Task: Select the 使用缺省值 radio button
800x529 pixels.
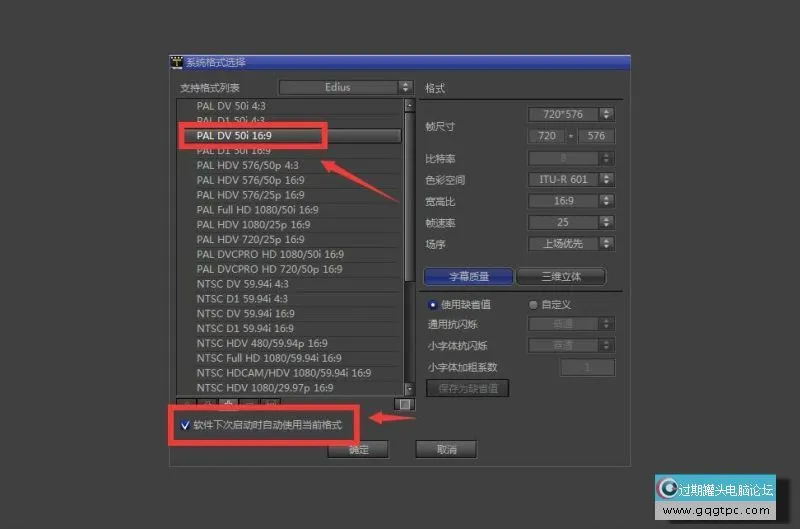Action: coord(433,305)
